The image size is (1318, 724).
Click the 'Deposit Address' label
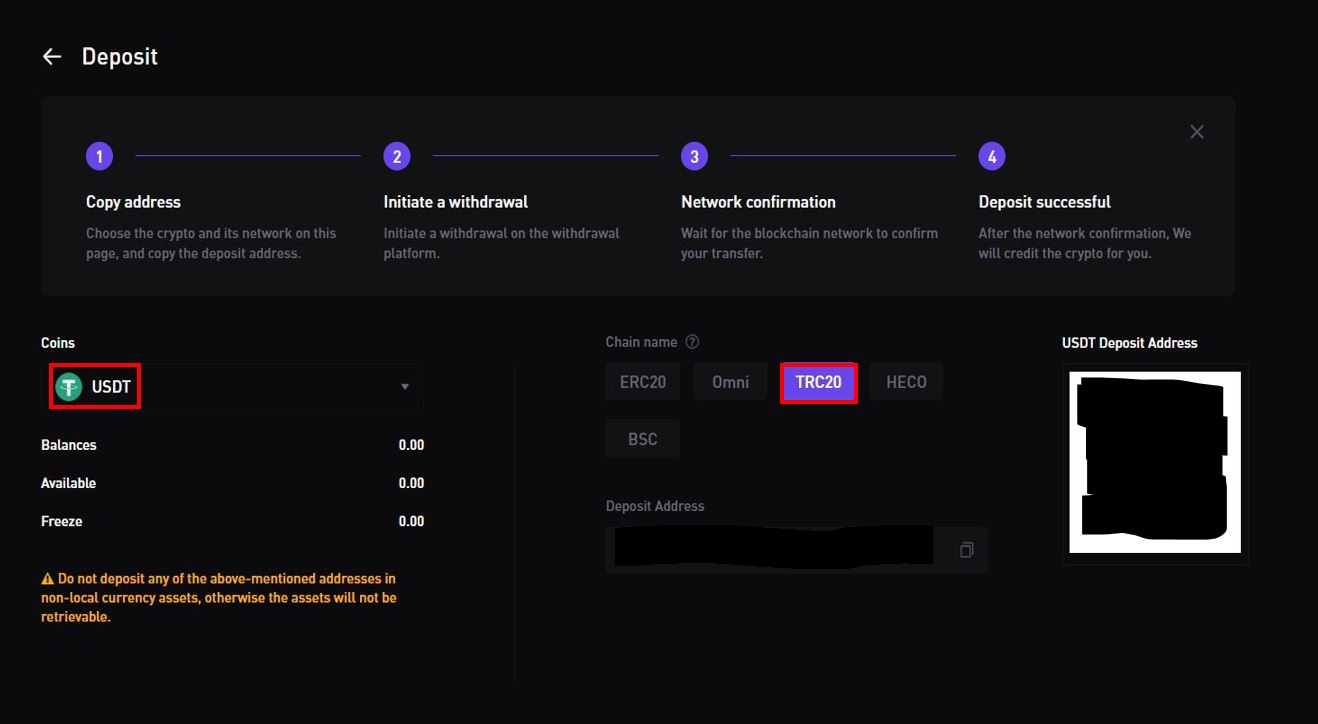[655, 506]
